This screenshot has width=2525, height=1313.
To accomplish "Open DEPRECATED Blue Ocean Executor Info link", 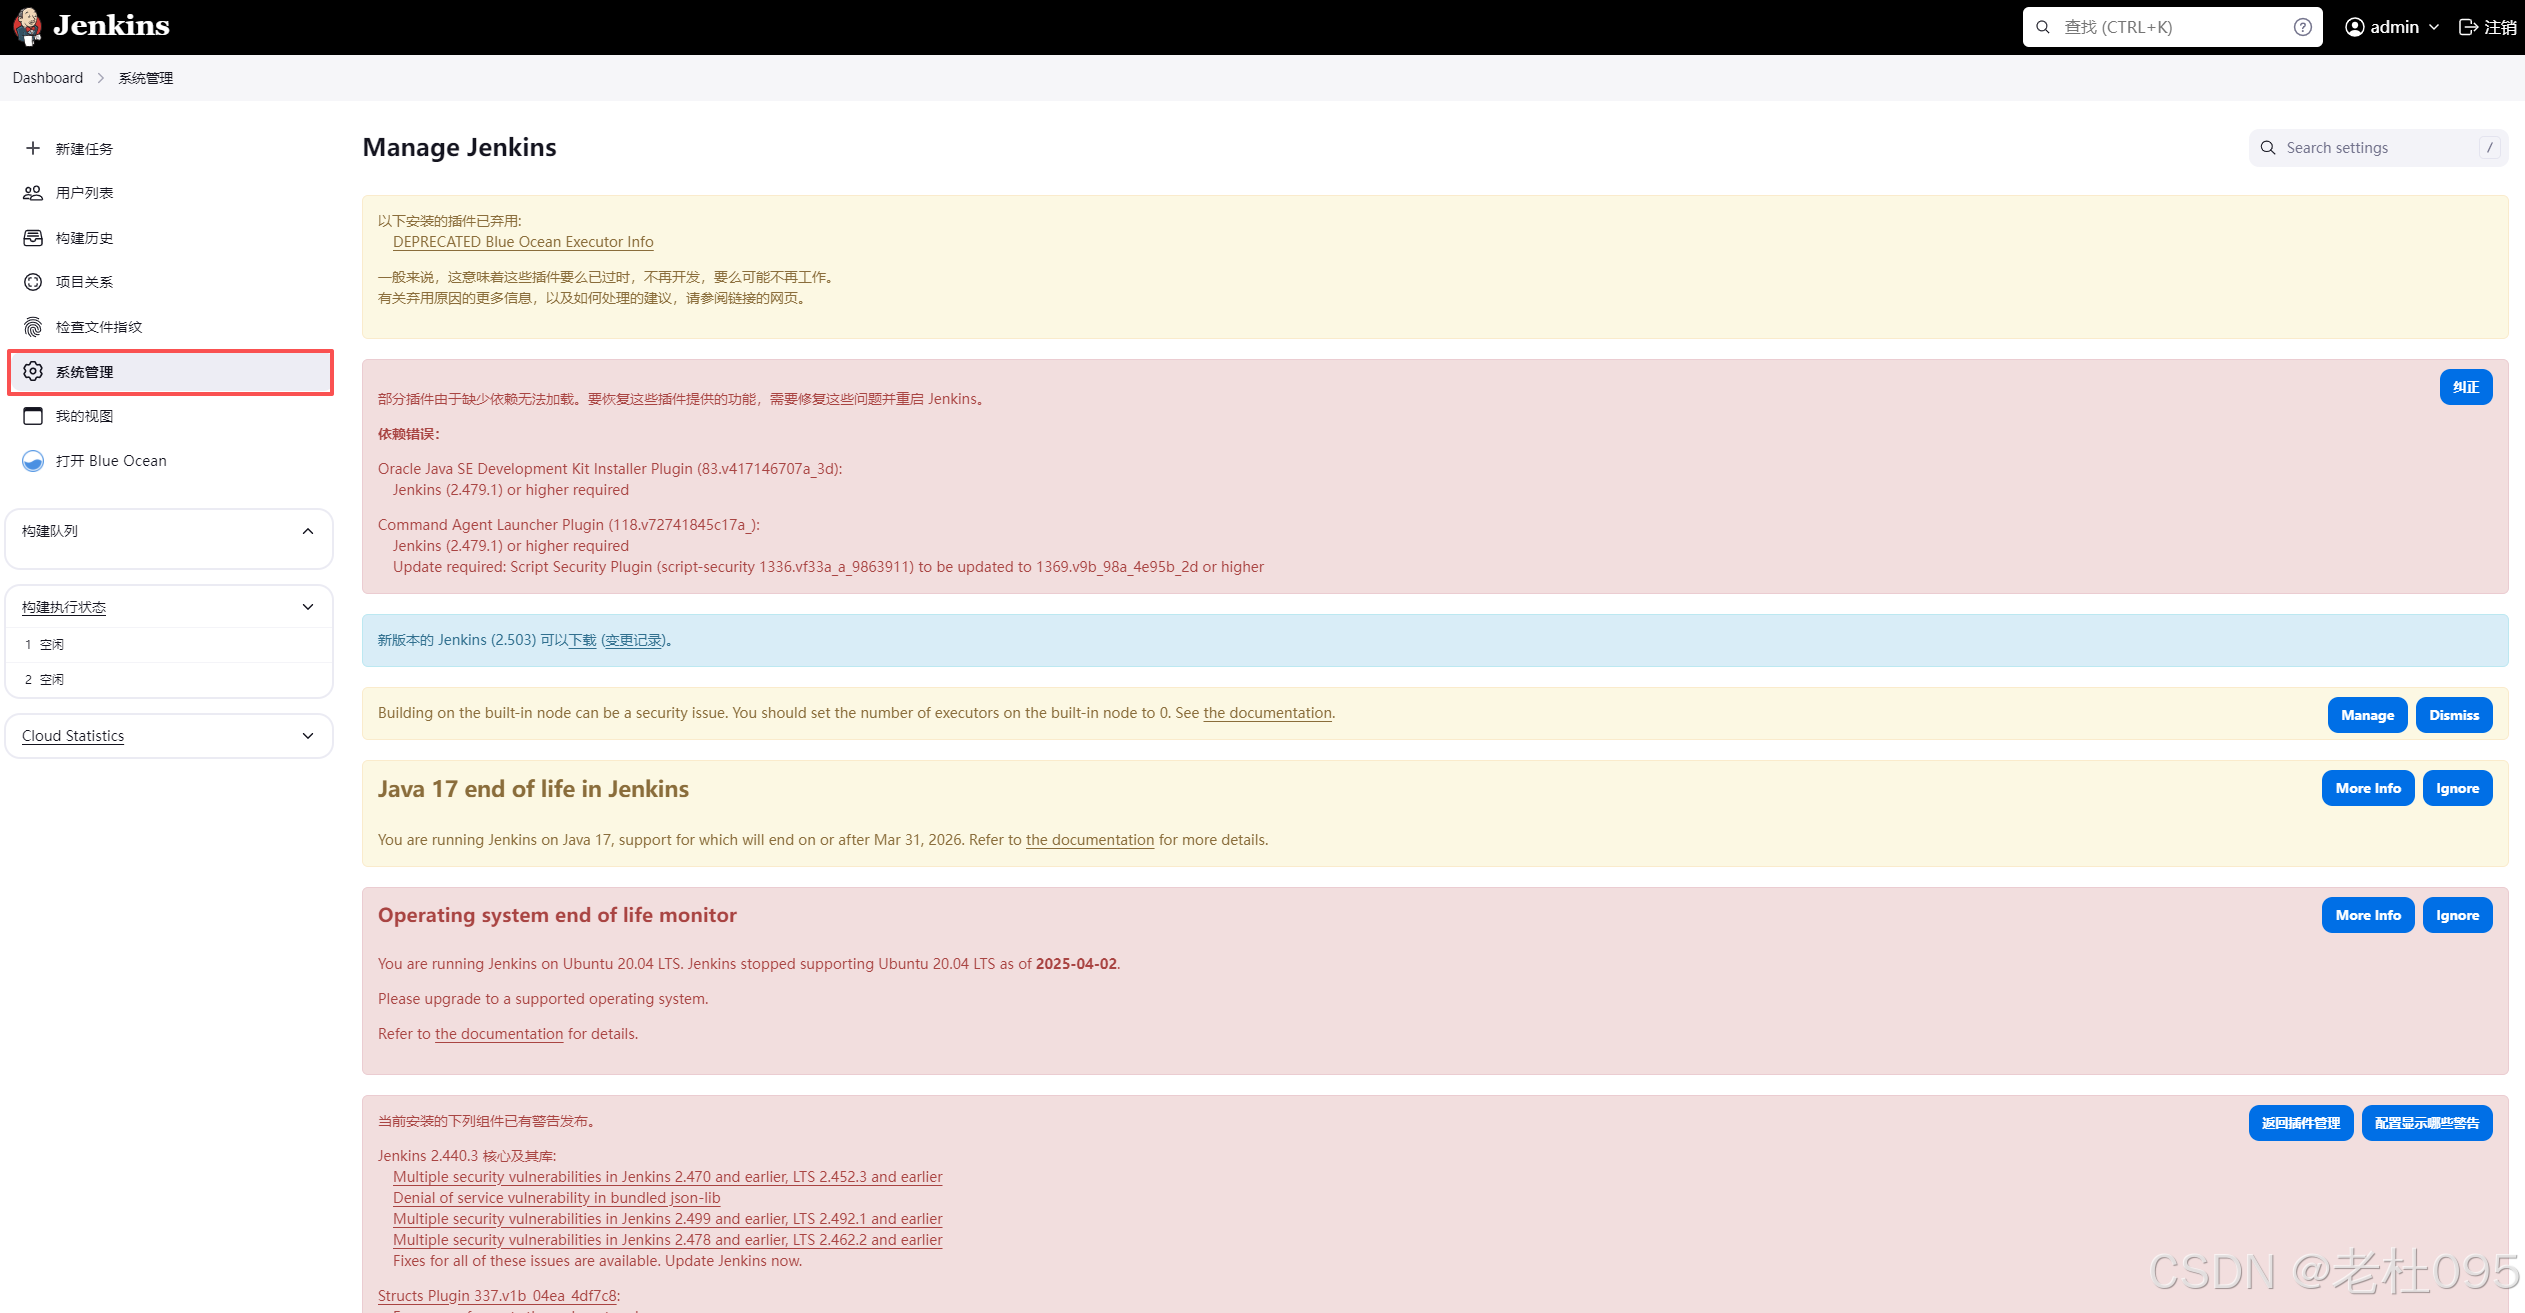I will [x=523, y=242].
